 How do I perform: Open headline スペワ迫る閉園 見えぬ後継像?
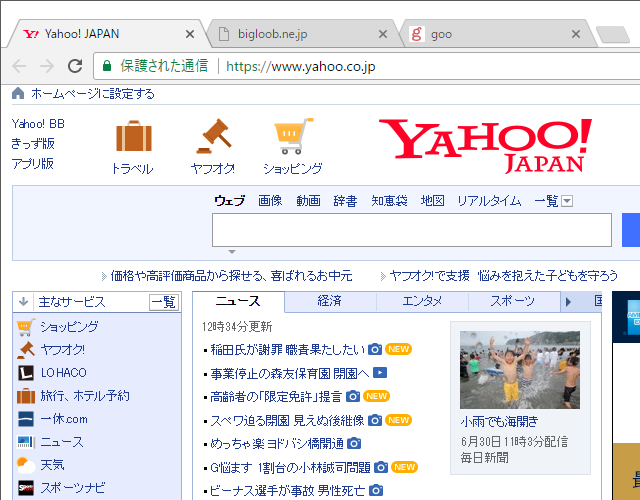[287, 420]
